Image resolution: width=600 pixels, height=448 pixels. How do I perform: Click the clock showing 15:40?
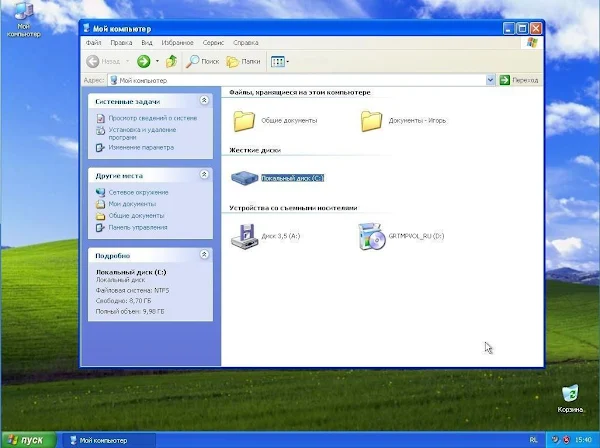(x=584, y=440)
